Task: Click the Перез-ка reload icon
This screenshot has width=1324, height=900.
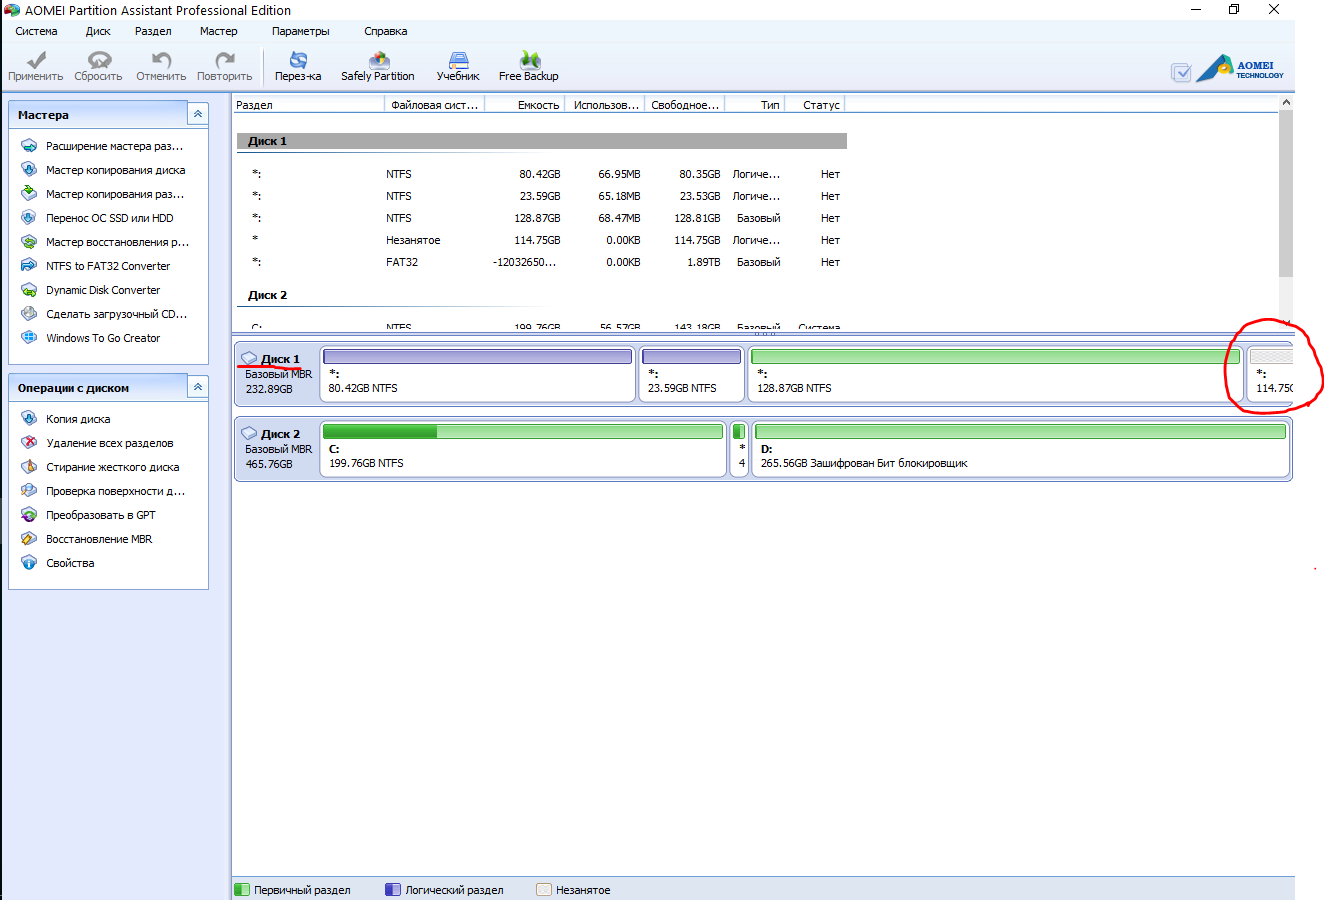Action: pos(298,66)
